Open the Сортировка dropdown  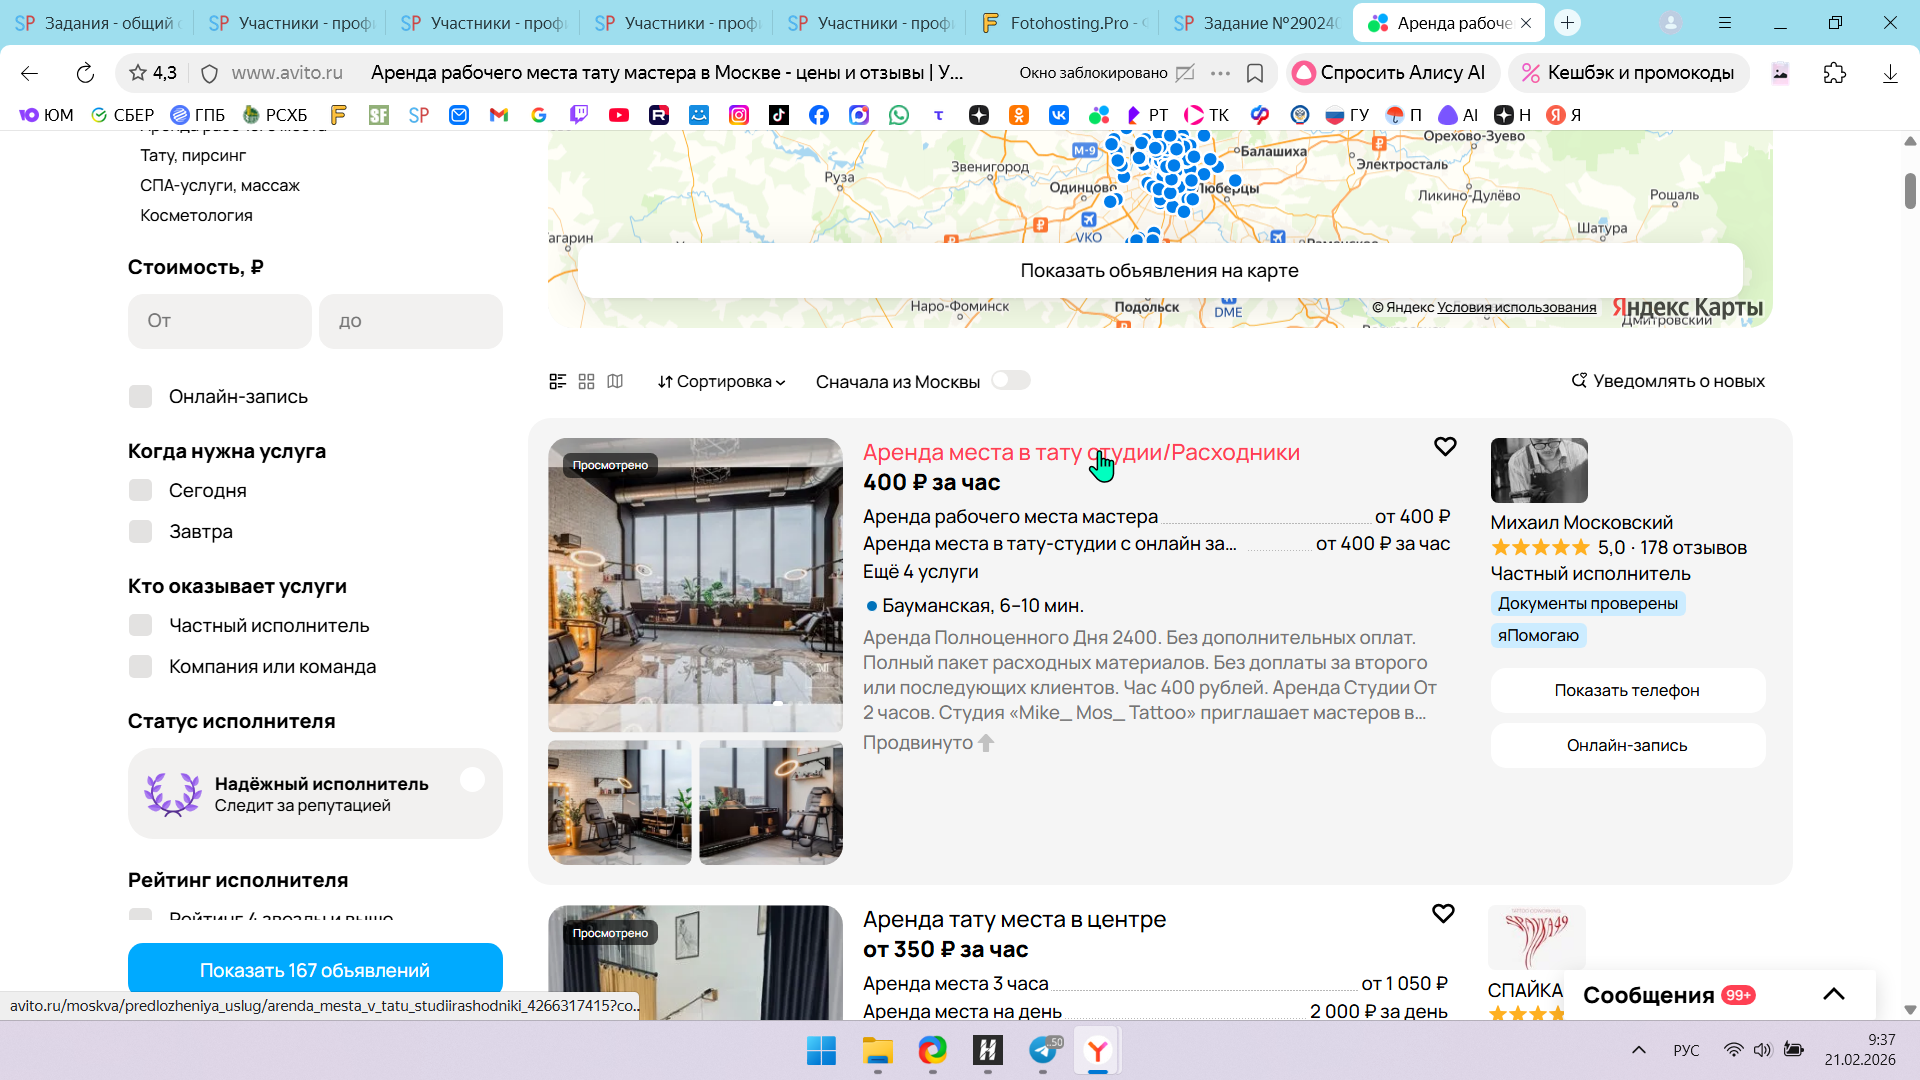point(721,382)
